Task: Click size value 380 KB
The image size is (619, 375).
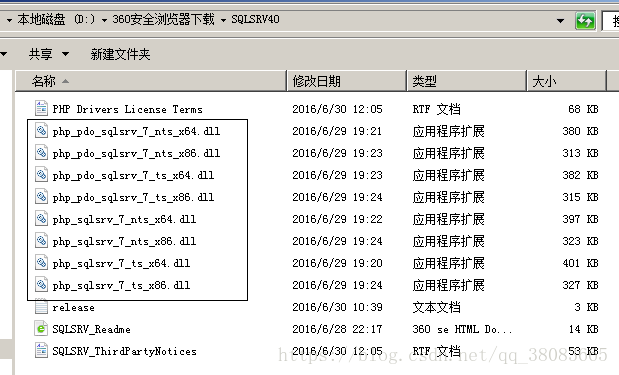Action: tap(581, 131)
